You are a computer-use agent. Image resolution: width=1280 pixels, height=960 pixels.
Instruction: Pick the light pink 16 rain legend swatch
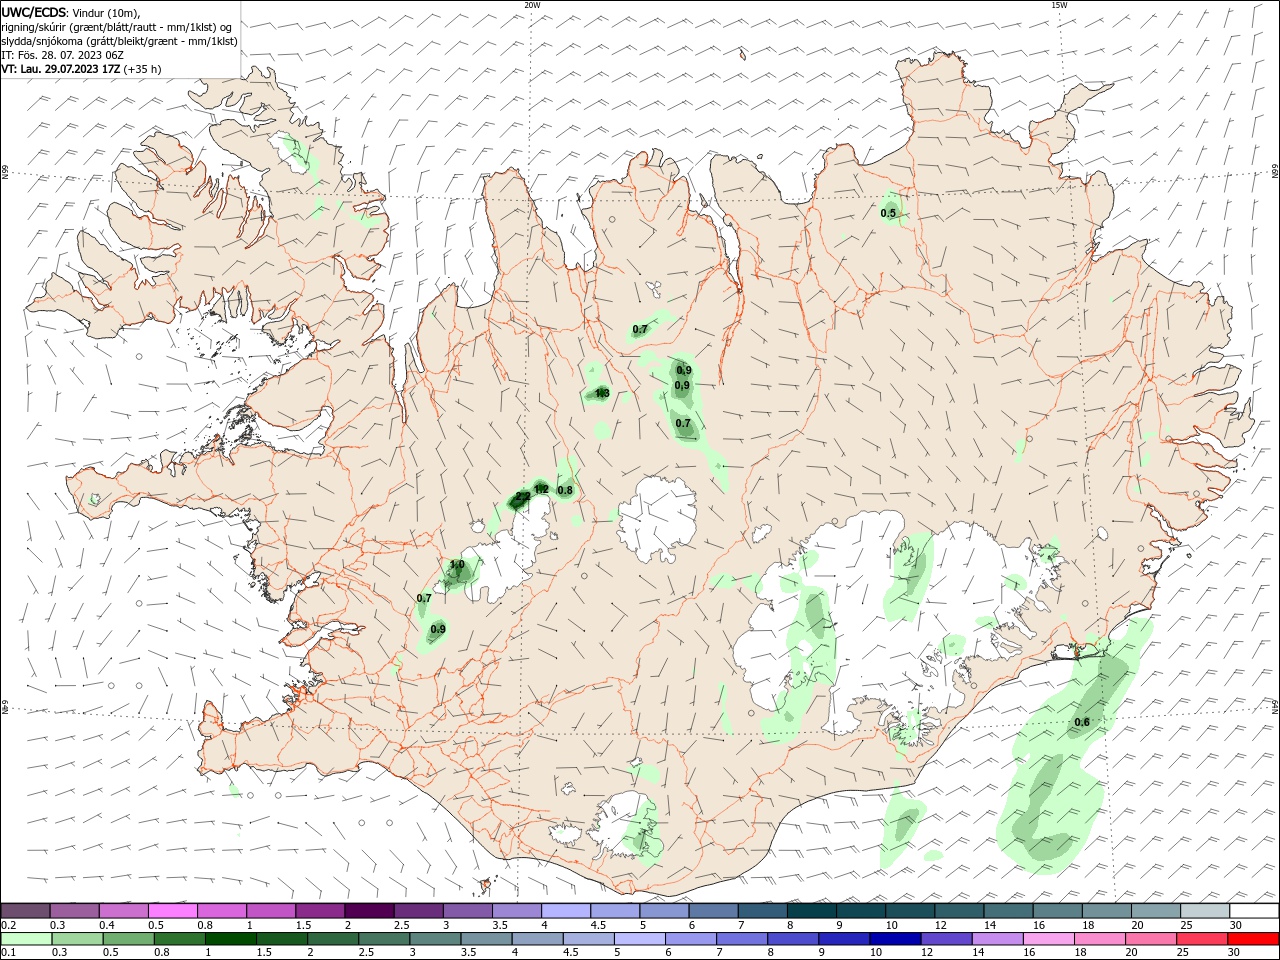click(x=1047, y=939)
